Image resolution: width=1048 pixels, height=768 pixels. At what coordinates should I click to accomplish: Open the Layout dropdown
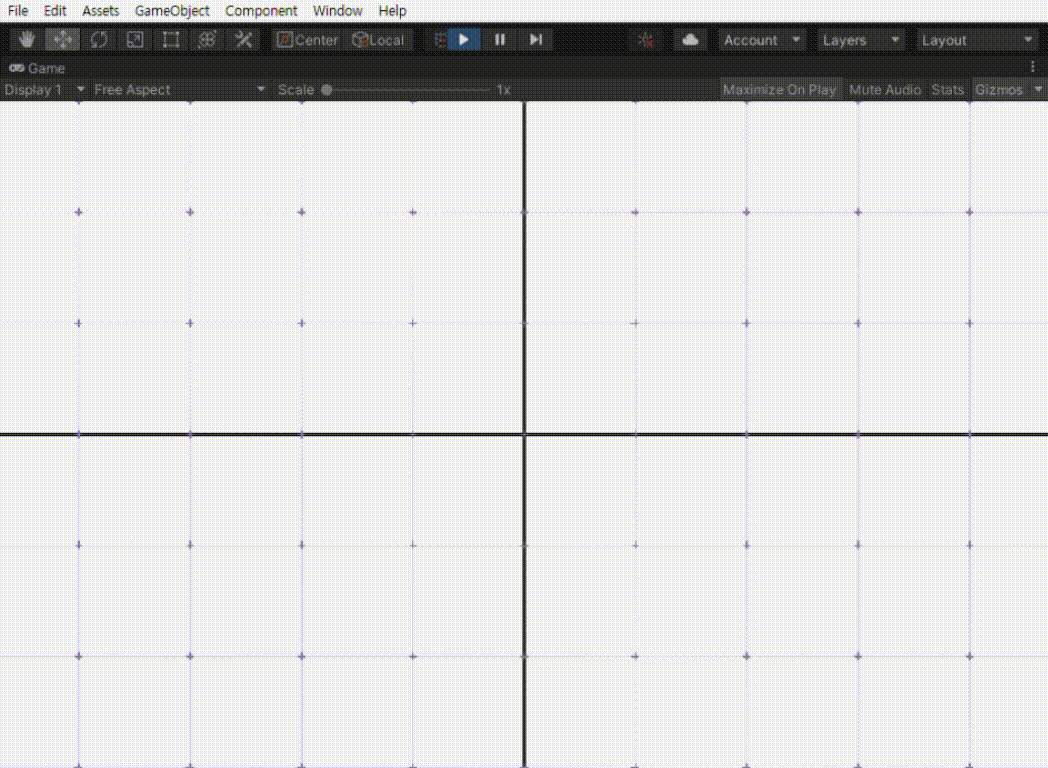tap(977, 40)
